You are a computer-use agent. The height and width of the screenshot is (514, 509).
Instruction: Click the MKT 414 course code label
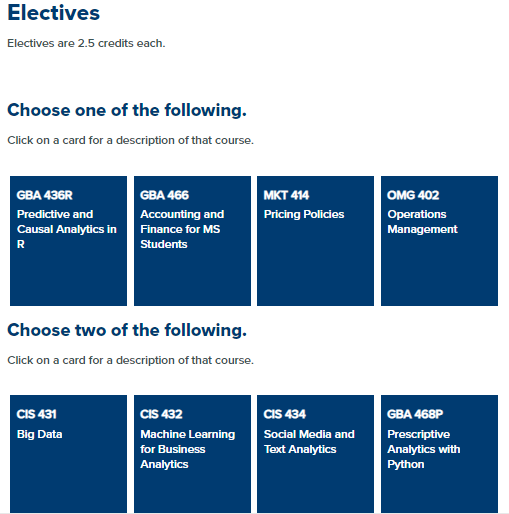pos(286,195)
